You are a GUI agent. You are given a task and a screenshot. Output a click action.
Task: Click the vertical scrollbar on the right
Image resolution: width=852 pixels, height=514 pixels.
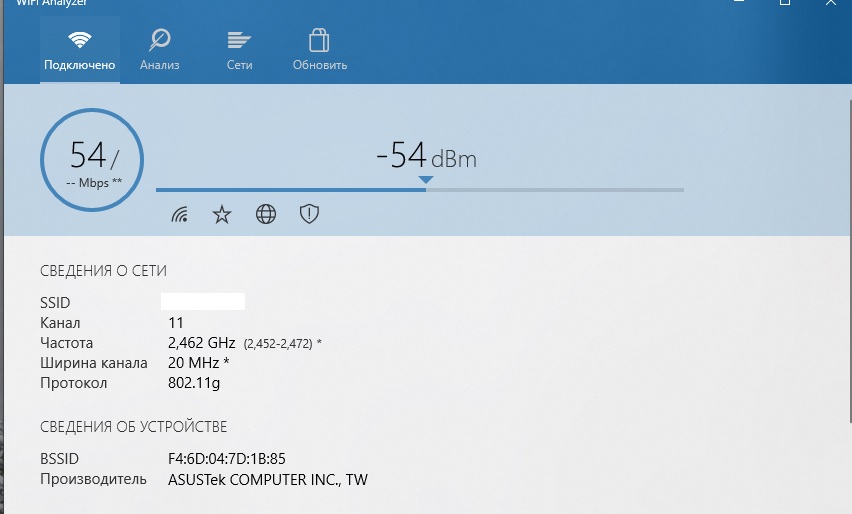850,260
